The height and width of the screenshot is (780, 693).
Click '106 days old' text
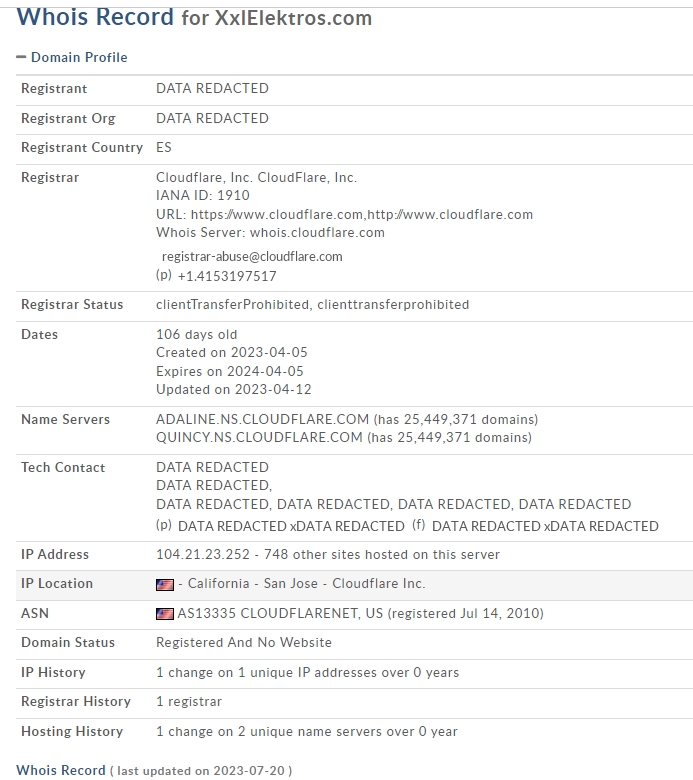tap(197, 335)
